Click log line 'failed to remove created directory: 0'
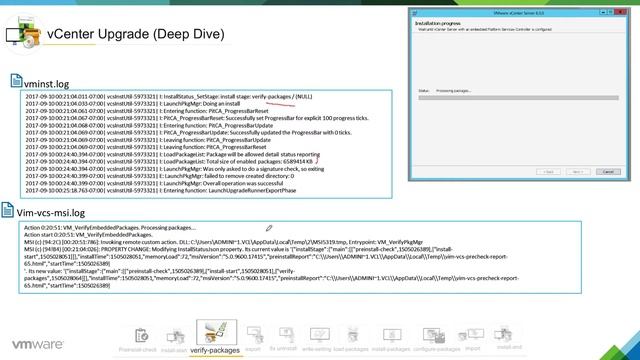The image size is (640, 360). point(160,176)
